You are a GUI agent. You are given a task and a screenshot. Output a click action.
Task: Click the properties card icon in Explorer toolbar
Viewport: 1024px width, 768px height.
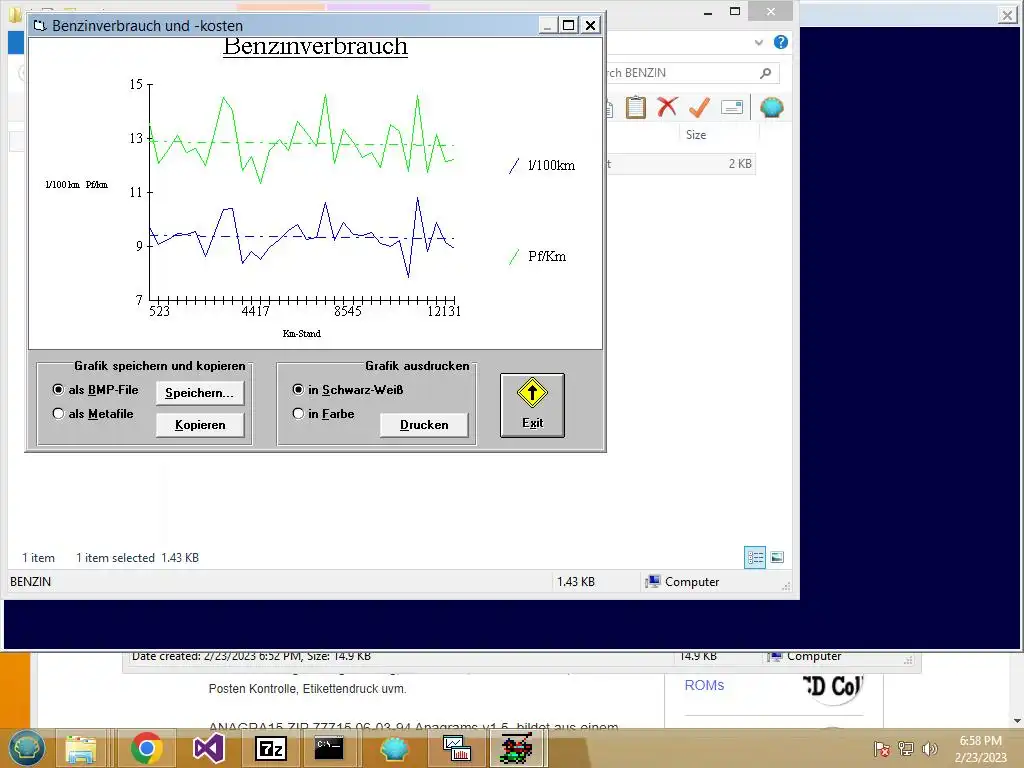[x=732, y=107]
